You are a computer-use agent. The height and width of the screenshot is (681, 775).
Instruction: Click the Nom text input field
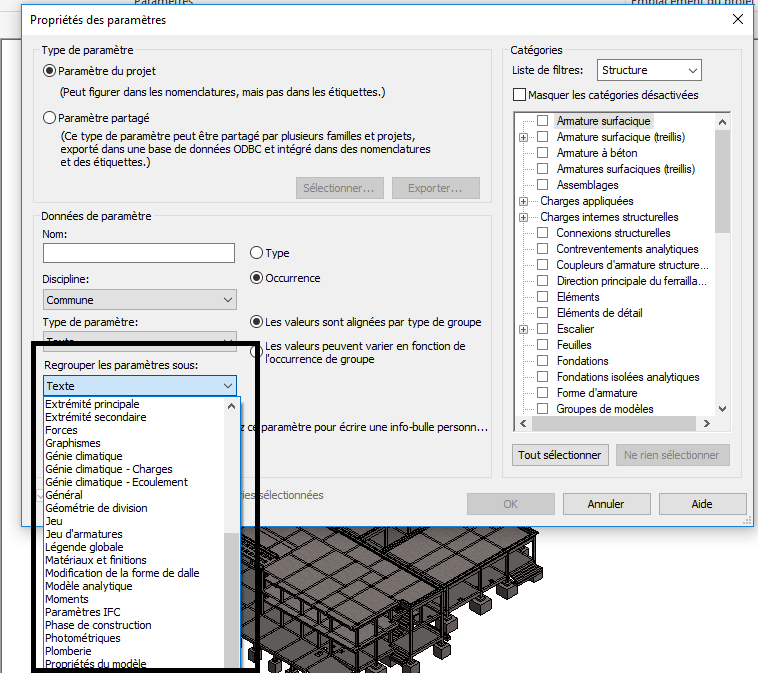click(x=138, y=253)
